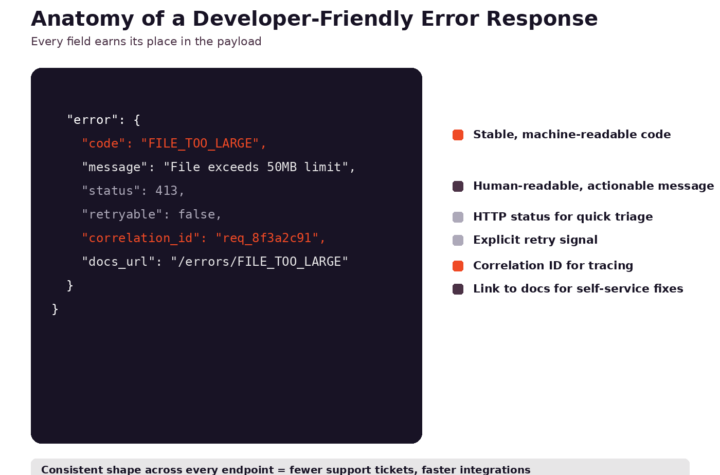Image resolution: width=720 pixels, height=475 pixels.
Task: Click the title "Anatomy of a Developer-Friendly Error Response"
Action: click(x=314, y=19)
